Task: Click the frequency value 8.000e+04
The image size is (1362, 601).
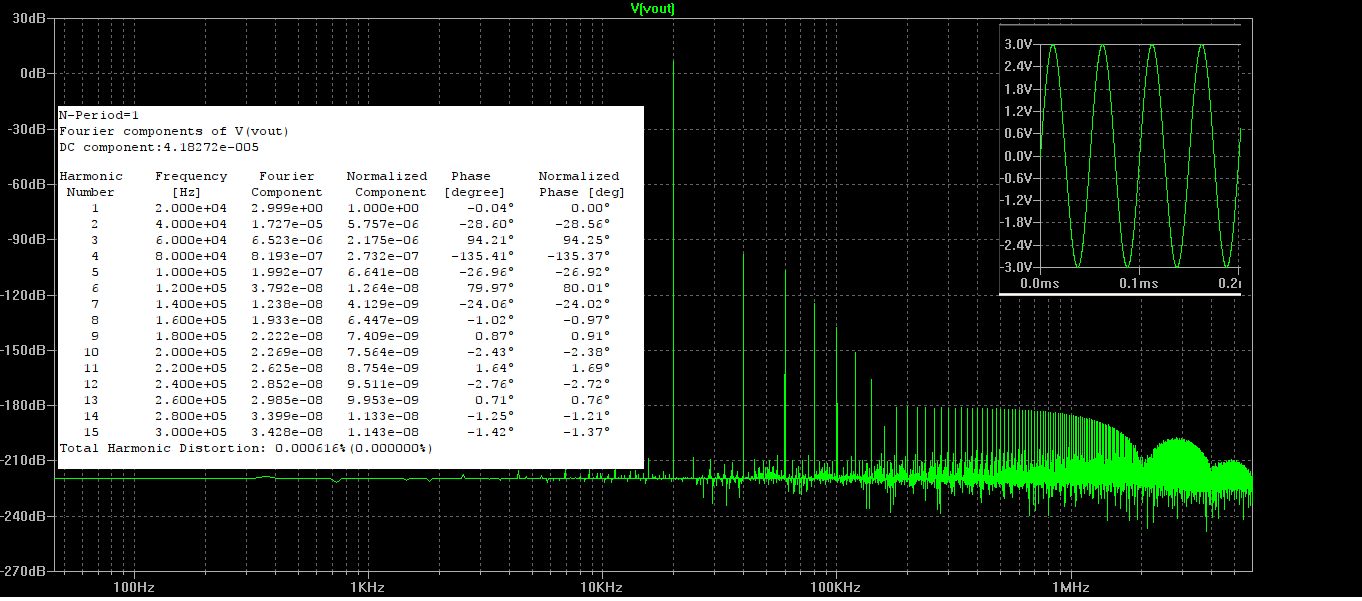Action: [x=191, y=256]
